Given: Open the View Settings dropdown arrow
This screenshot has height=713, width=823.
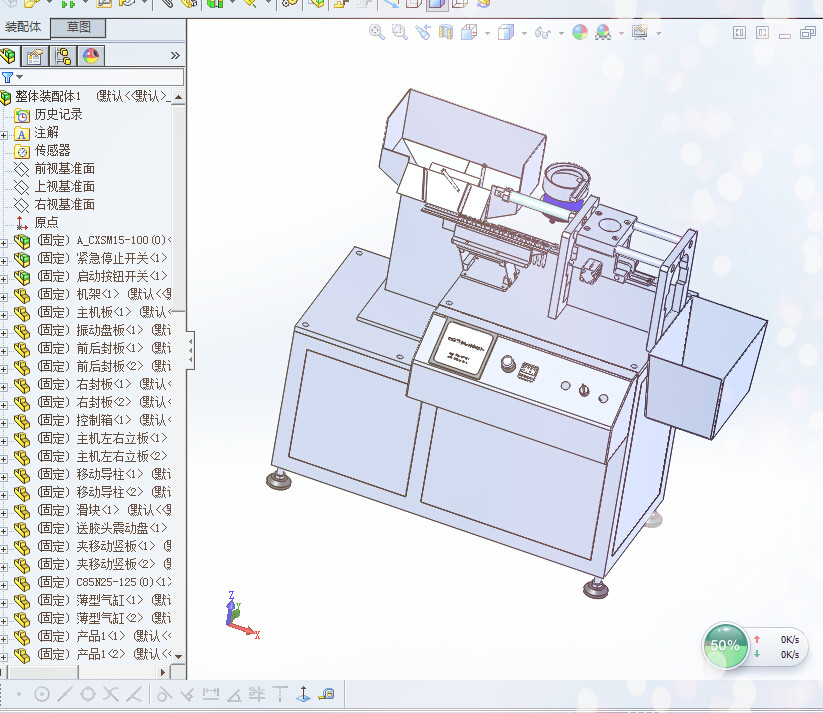Looking at the screenshot, I should (658, 34).
